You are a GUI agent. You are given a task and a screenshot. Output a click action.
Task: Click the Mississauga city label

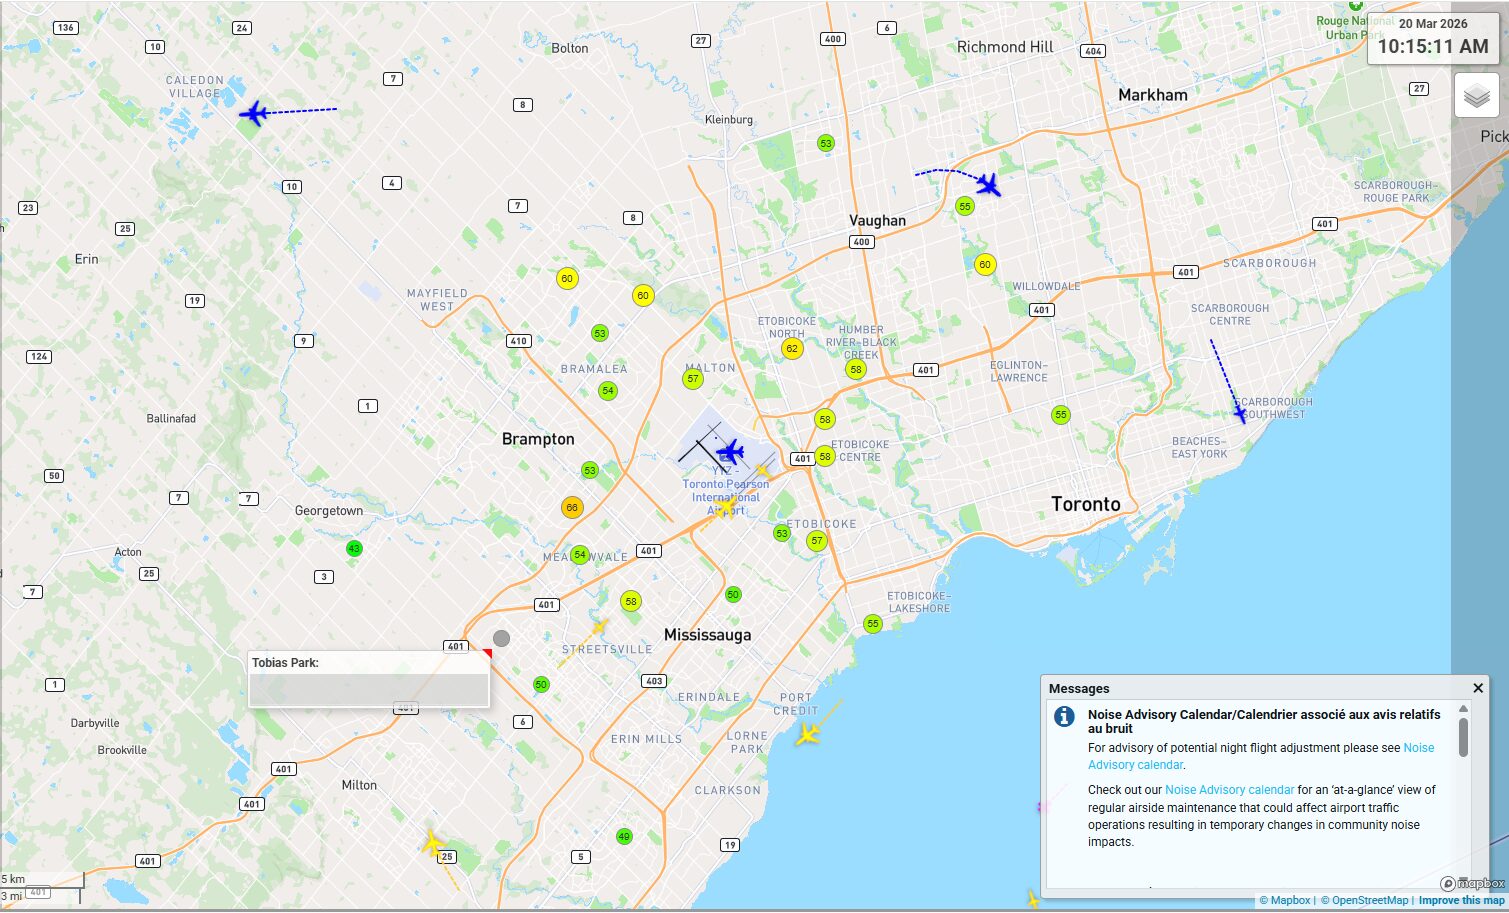coord(707,635)
